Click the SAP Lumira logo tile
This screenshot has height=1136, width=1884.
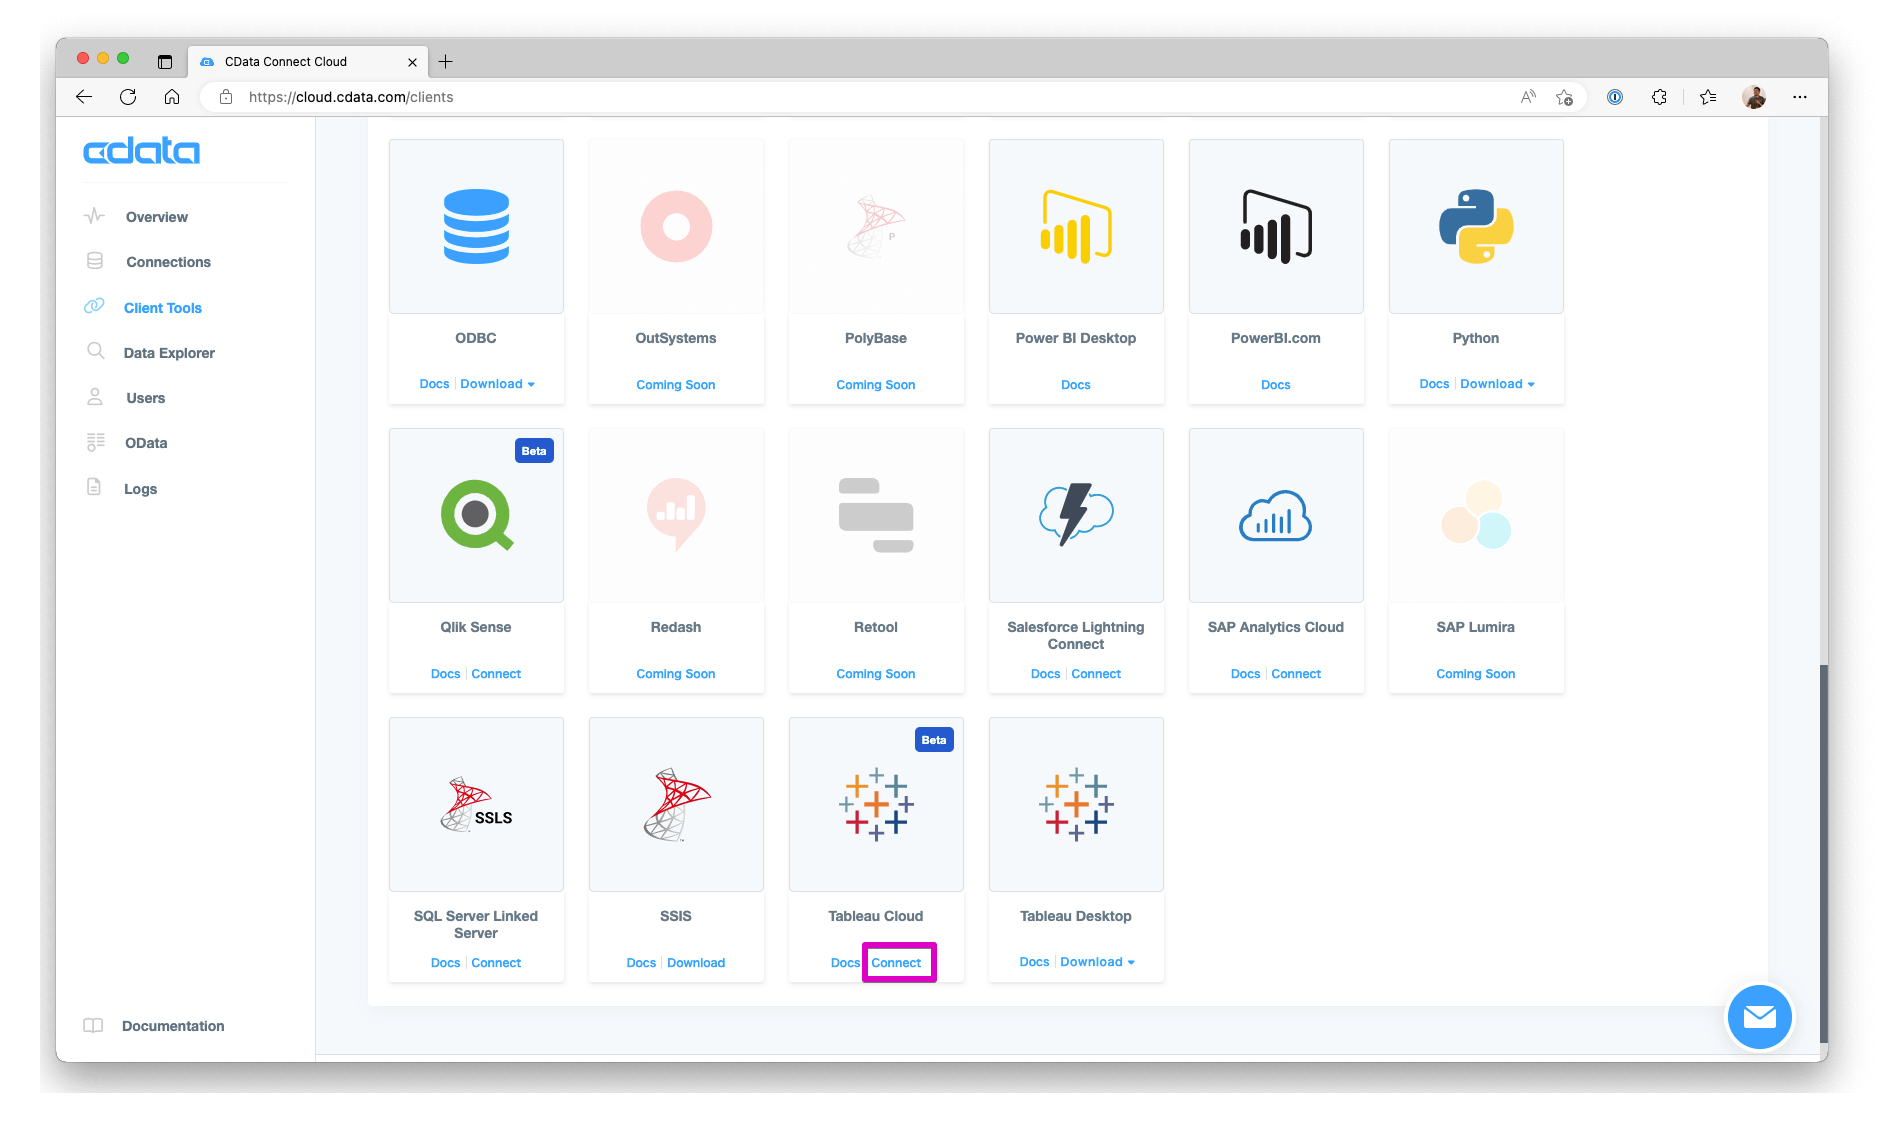(1476, 515)
